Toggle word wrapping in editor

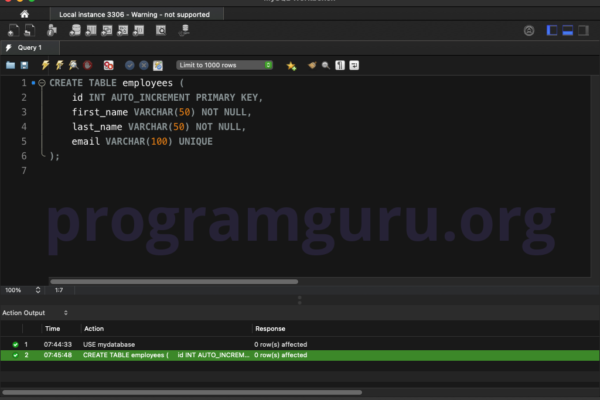(354, 65)
